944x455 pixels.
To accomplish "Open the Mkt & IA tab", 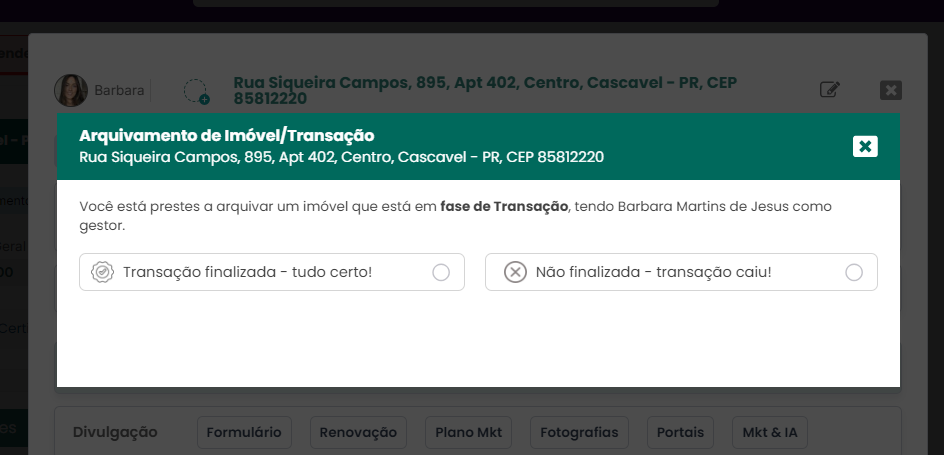I will [x=770, y=432].
